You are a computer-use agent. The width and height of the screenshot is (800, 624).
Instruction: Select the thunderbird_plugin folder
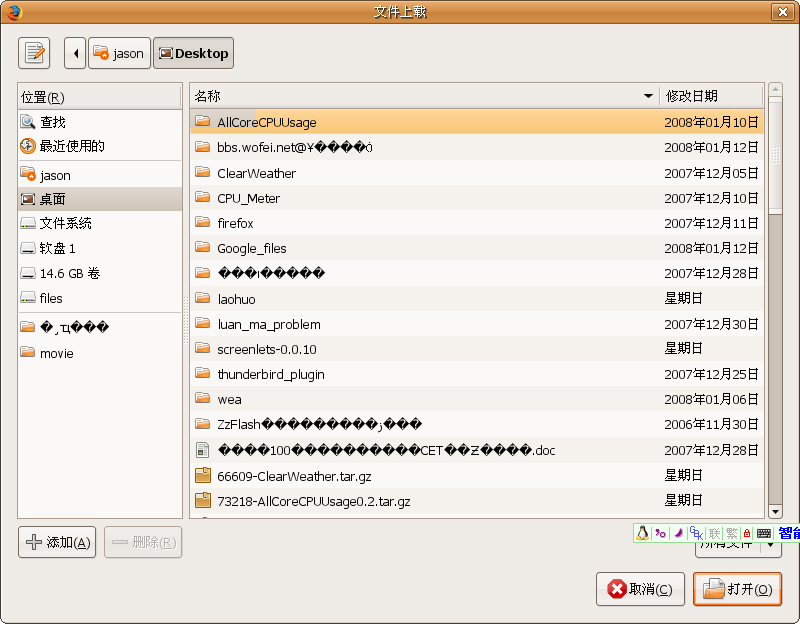477,374
